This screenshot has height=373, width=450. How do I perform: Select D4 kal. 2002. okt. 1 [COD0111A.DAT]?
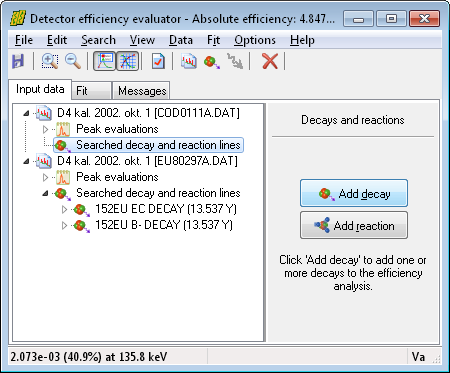pyautogui.click(x=148, y=113)
